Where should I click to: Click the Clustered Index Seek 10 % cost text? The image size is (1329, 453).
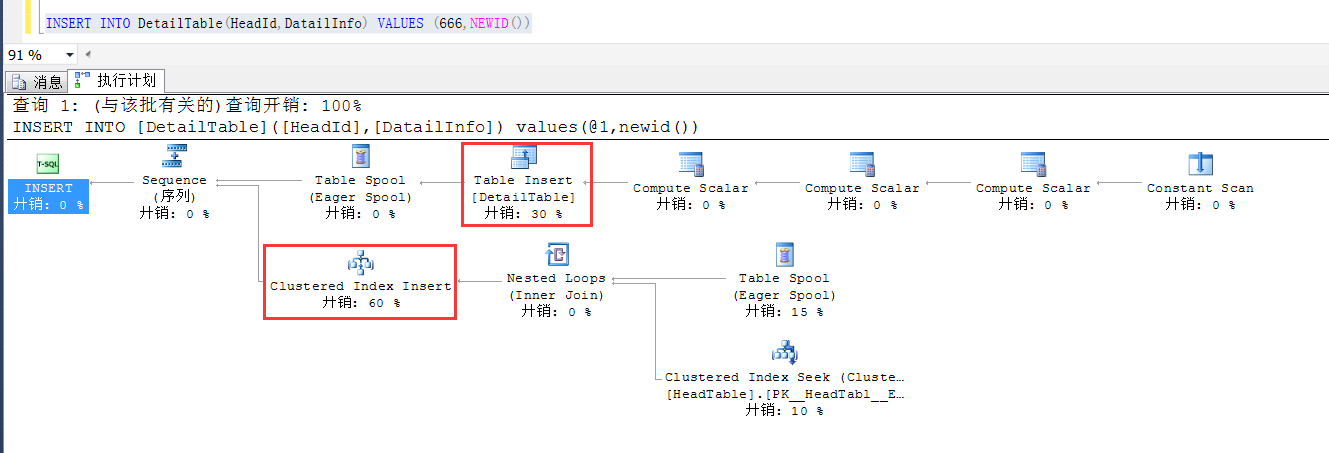784,410
